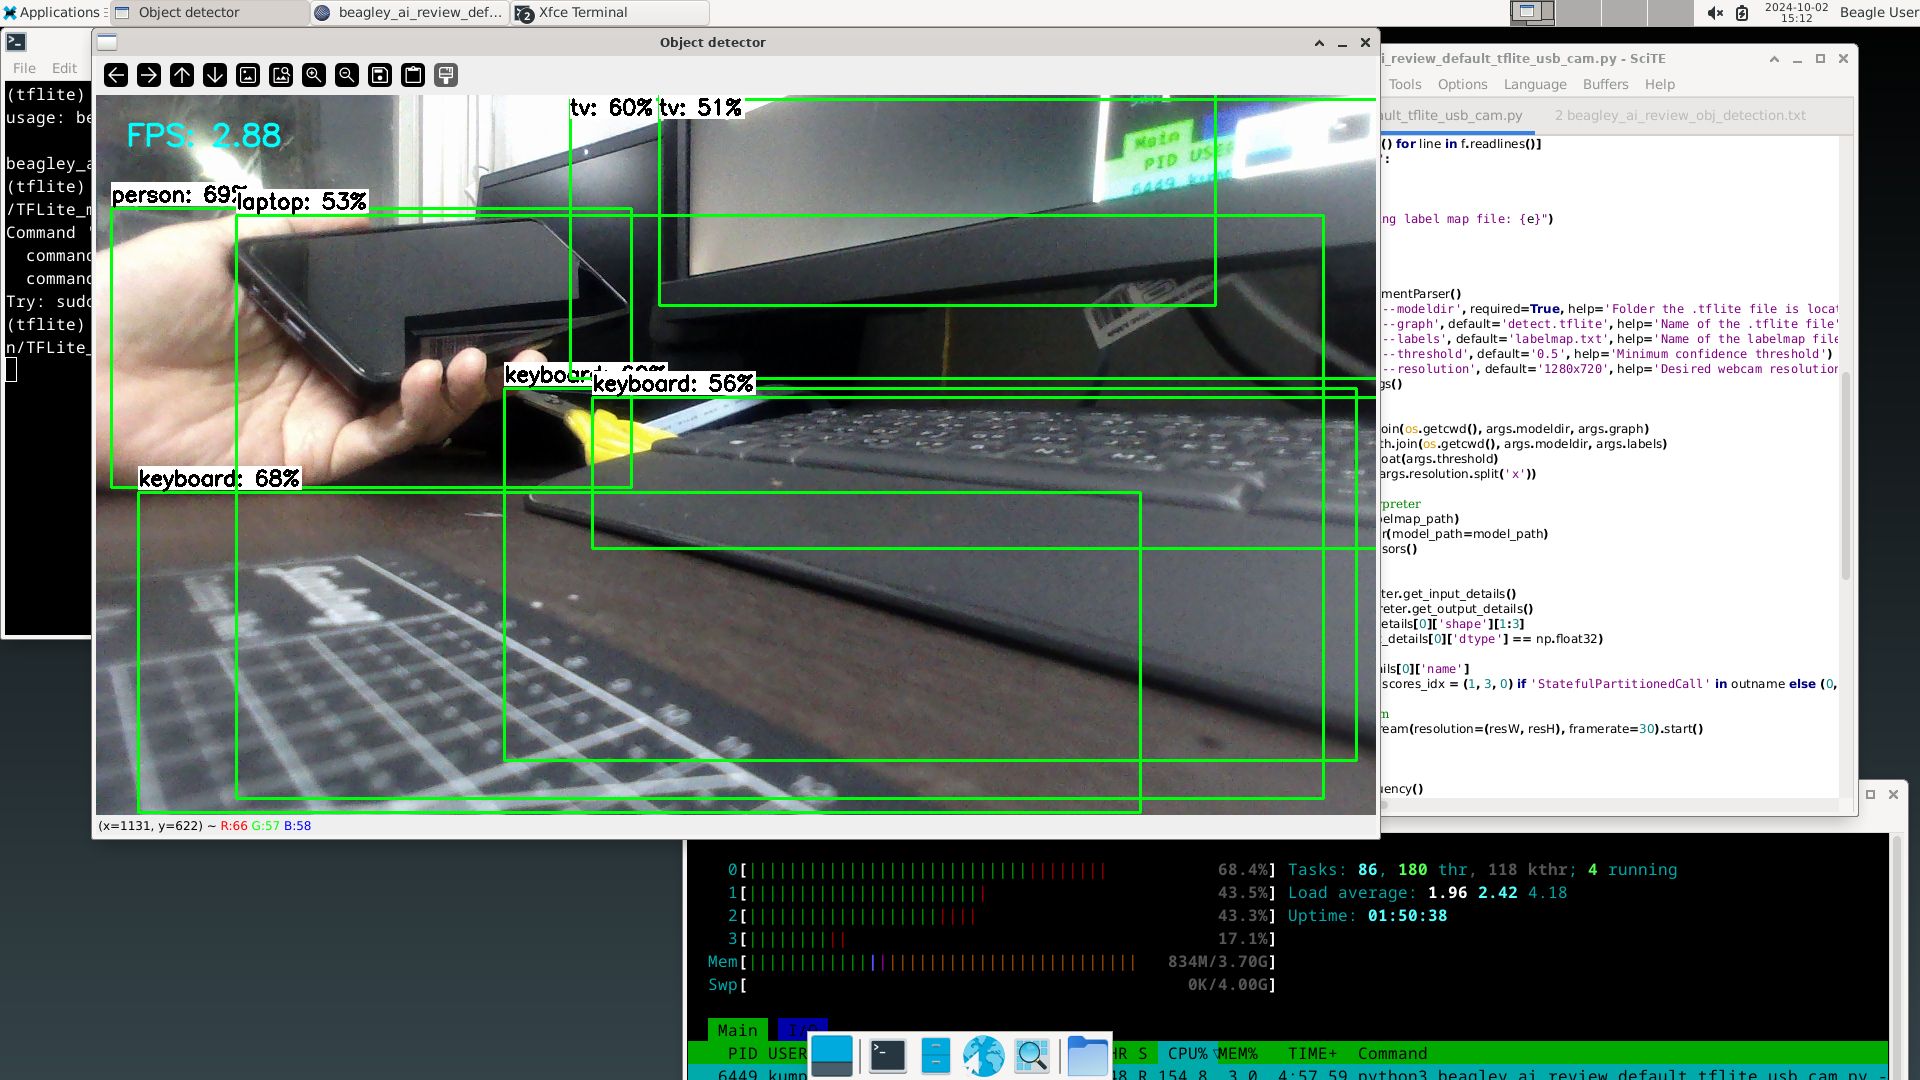Sort htop by TIME+ column
Viewport: 1920px width, 1080px height.
(1312, 1053)
